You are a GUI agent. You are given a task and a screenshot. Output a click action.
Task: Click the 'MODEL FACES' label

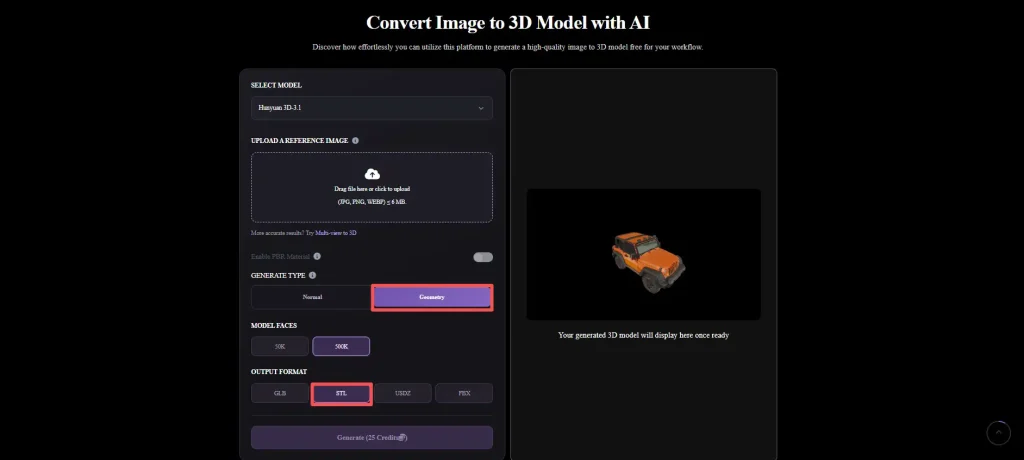click(274, 325)
